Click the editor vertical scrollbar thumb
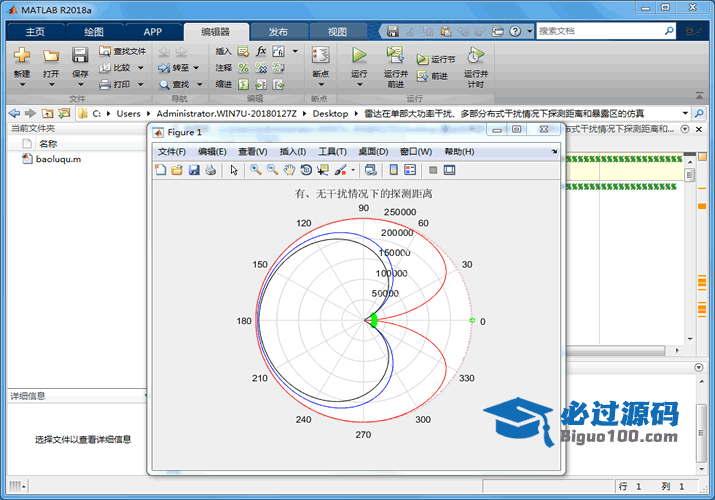715x500 pixels. (689, 175)
